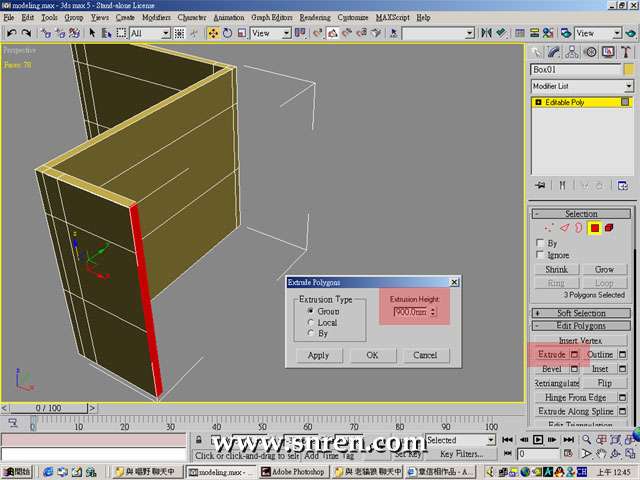Switch to Element sub-object selection mode

608,228
